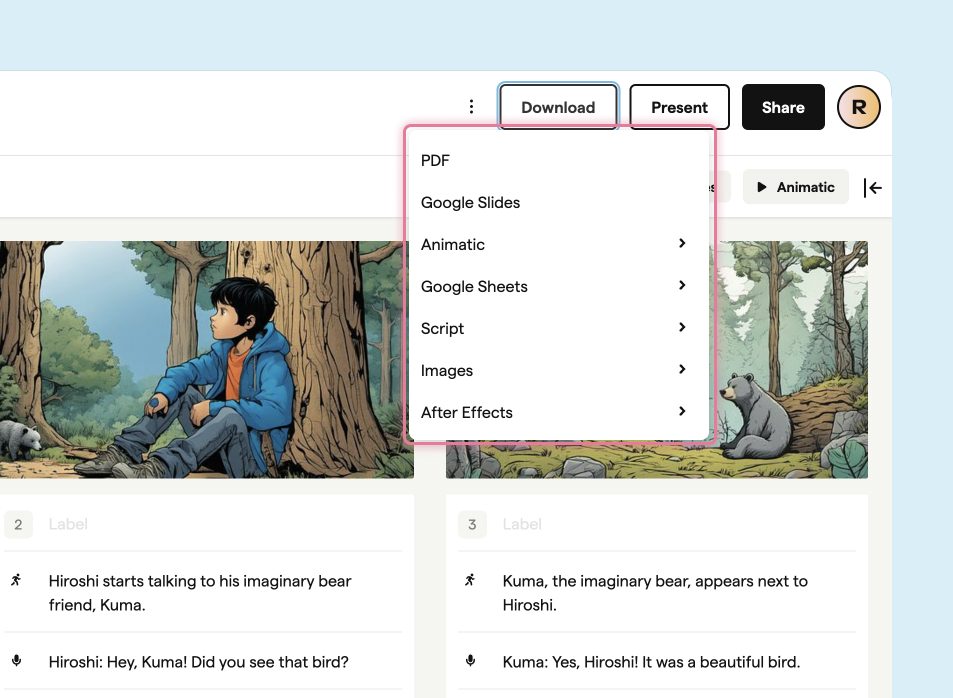Image resolution: width=953 pixels, height=698 pixels.
Task: Click the action icon beside Hiroshi starts talking
Action: (16, 580)
